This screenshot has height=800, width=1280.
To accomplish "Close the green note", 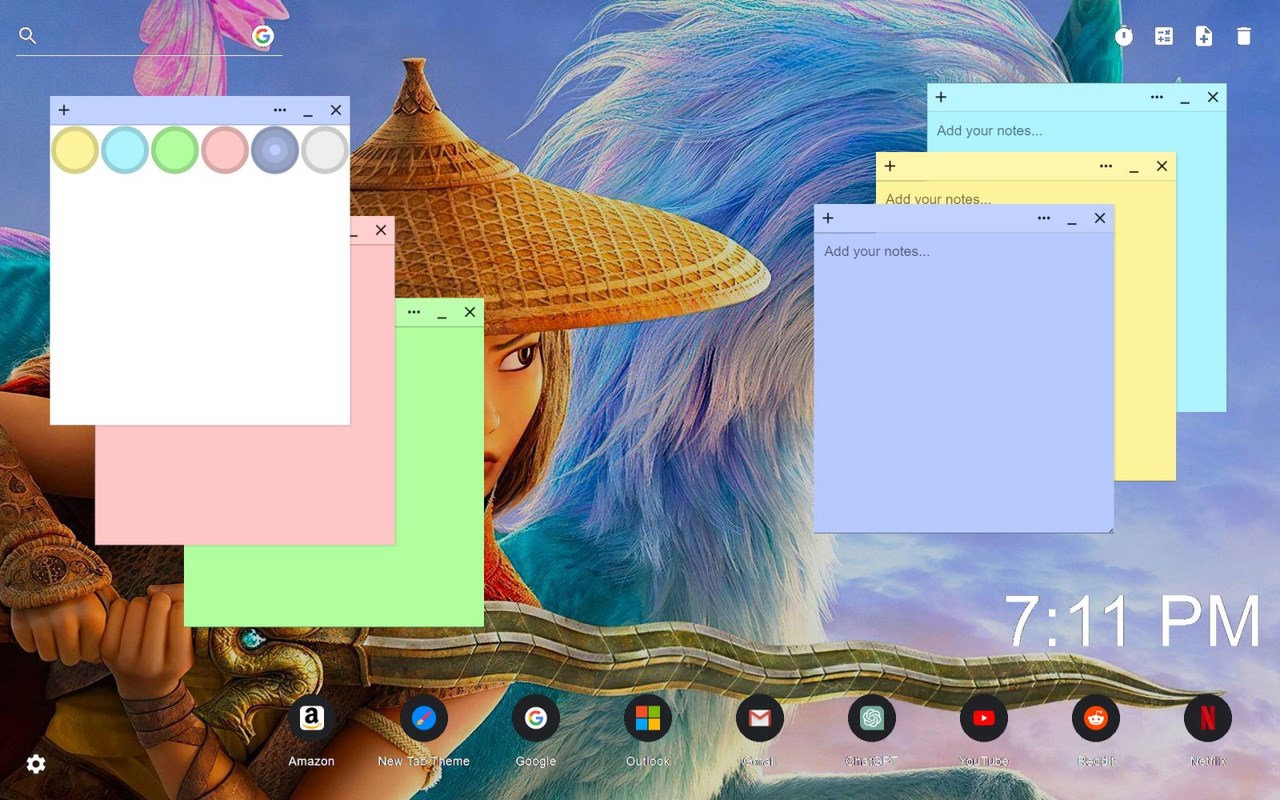I will (470, 312).
